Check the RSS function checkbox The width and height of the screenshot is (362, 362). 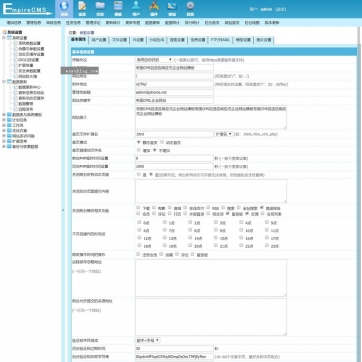coord(208,208)
